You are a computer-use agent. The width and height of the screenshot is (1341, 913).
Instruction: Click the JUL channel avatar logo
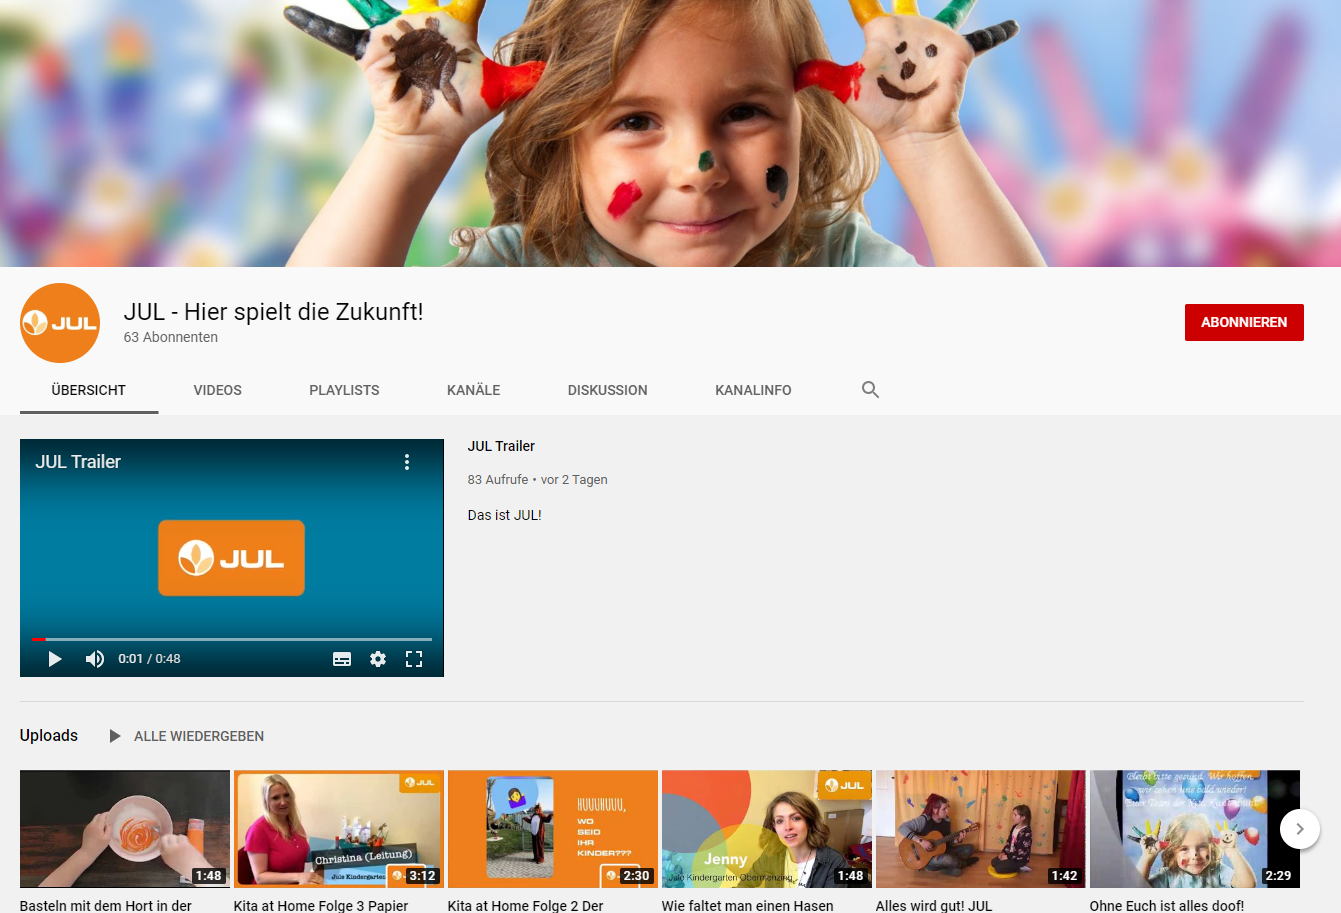60,323
